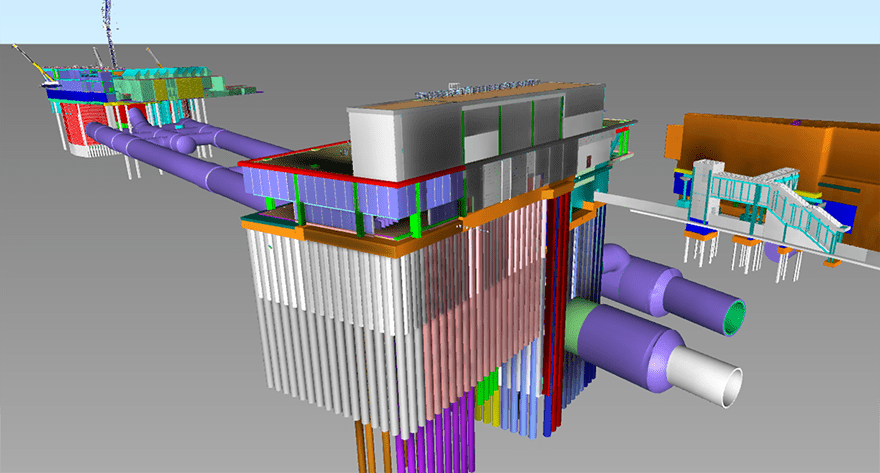The width and height of the screenshot is (880, 473).
Task: Select the green-lined purple pipe opening
Action: pyautogui.click(x=734, y=316)
